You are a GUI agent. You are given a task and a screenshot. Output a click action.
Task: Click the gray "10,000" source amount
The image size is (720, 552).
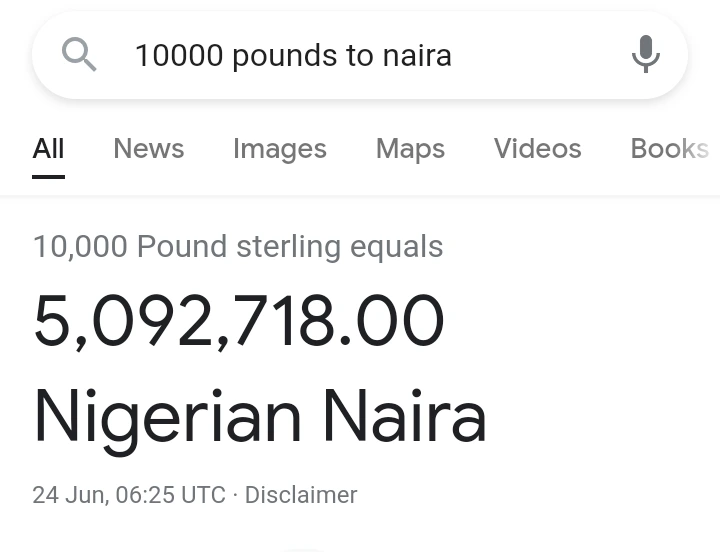(x=80, y=247)
